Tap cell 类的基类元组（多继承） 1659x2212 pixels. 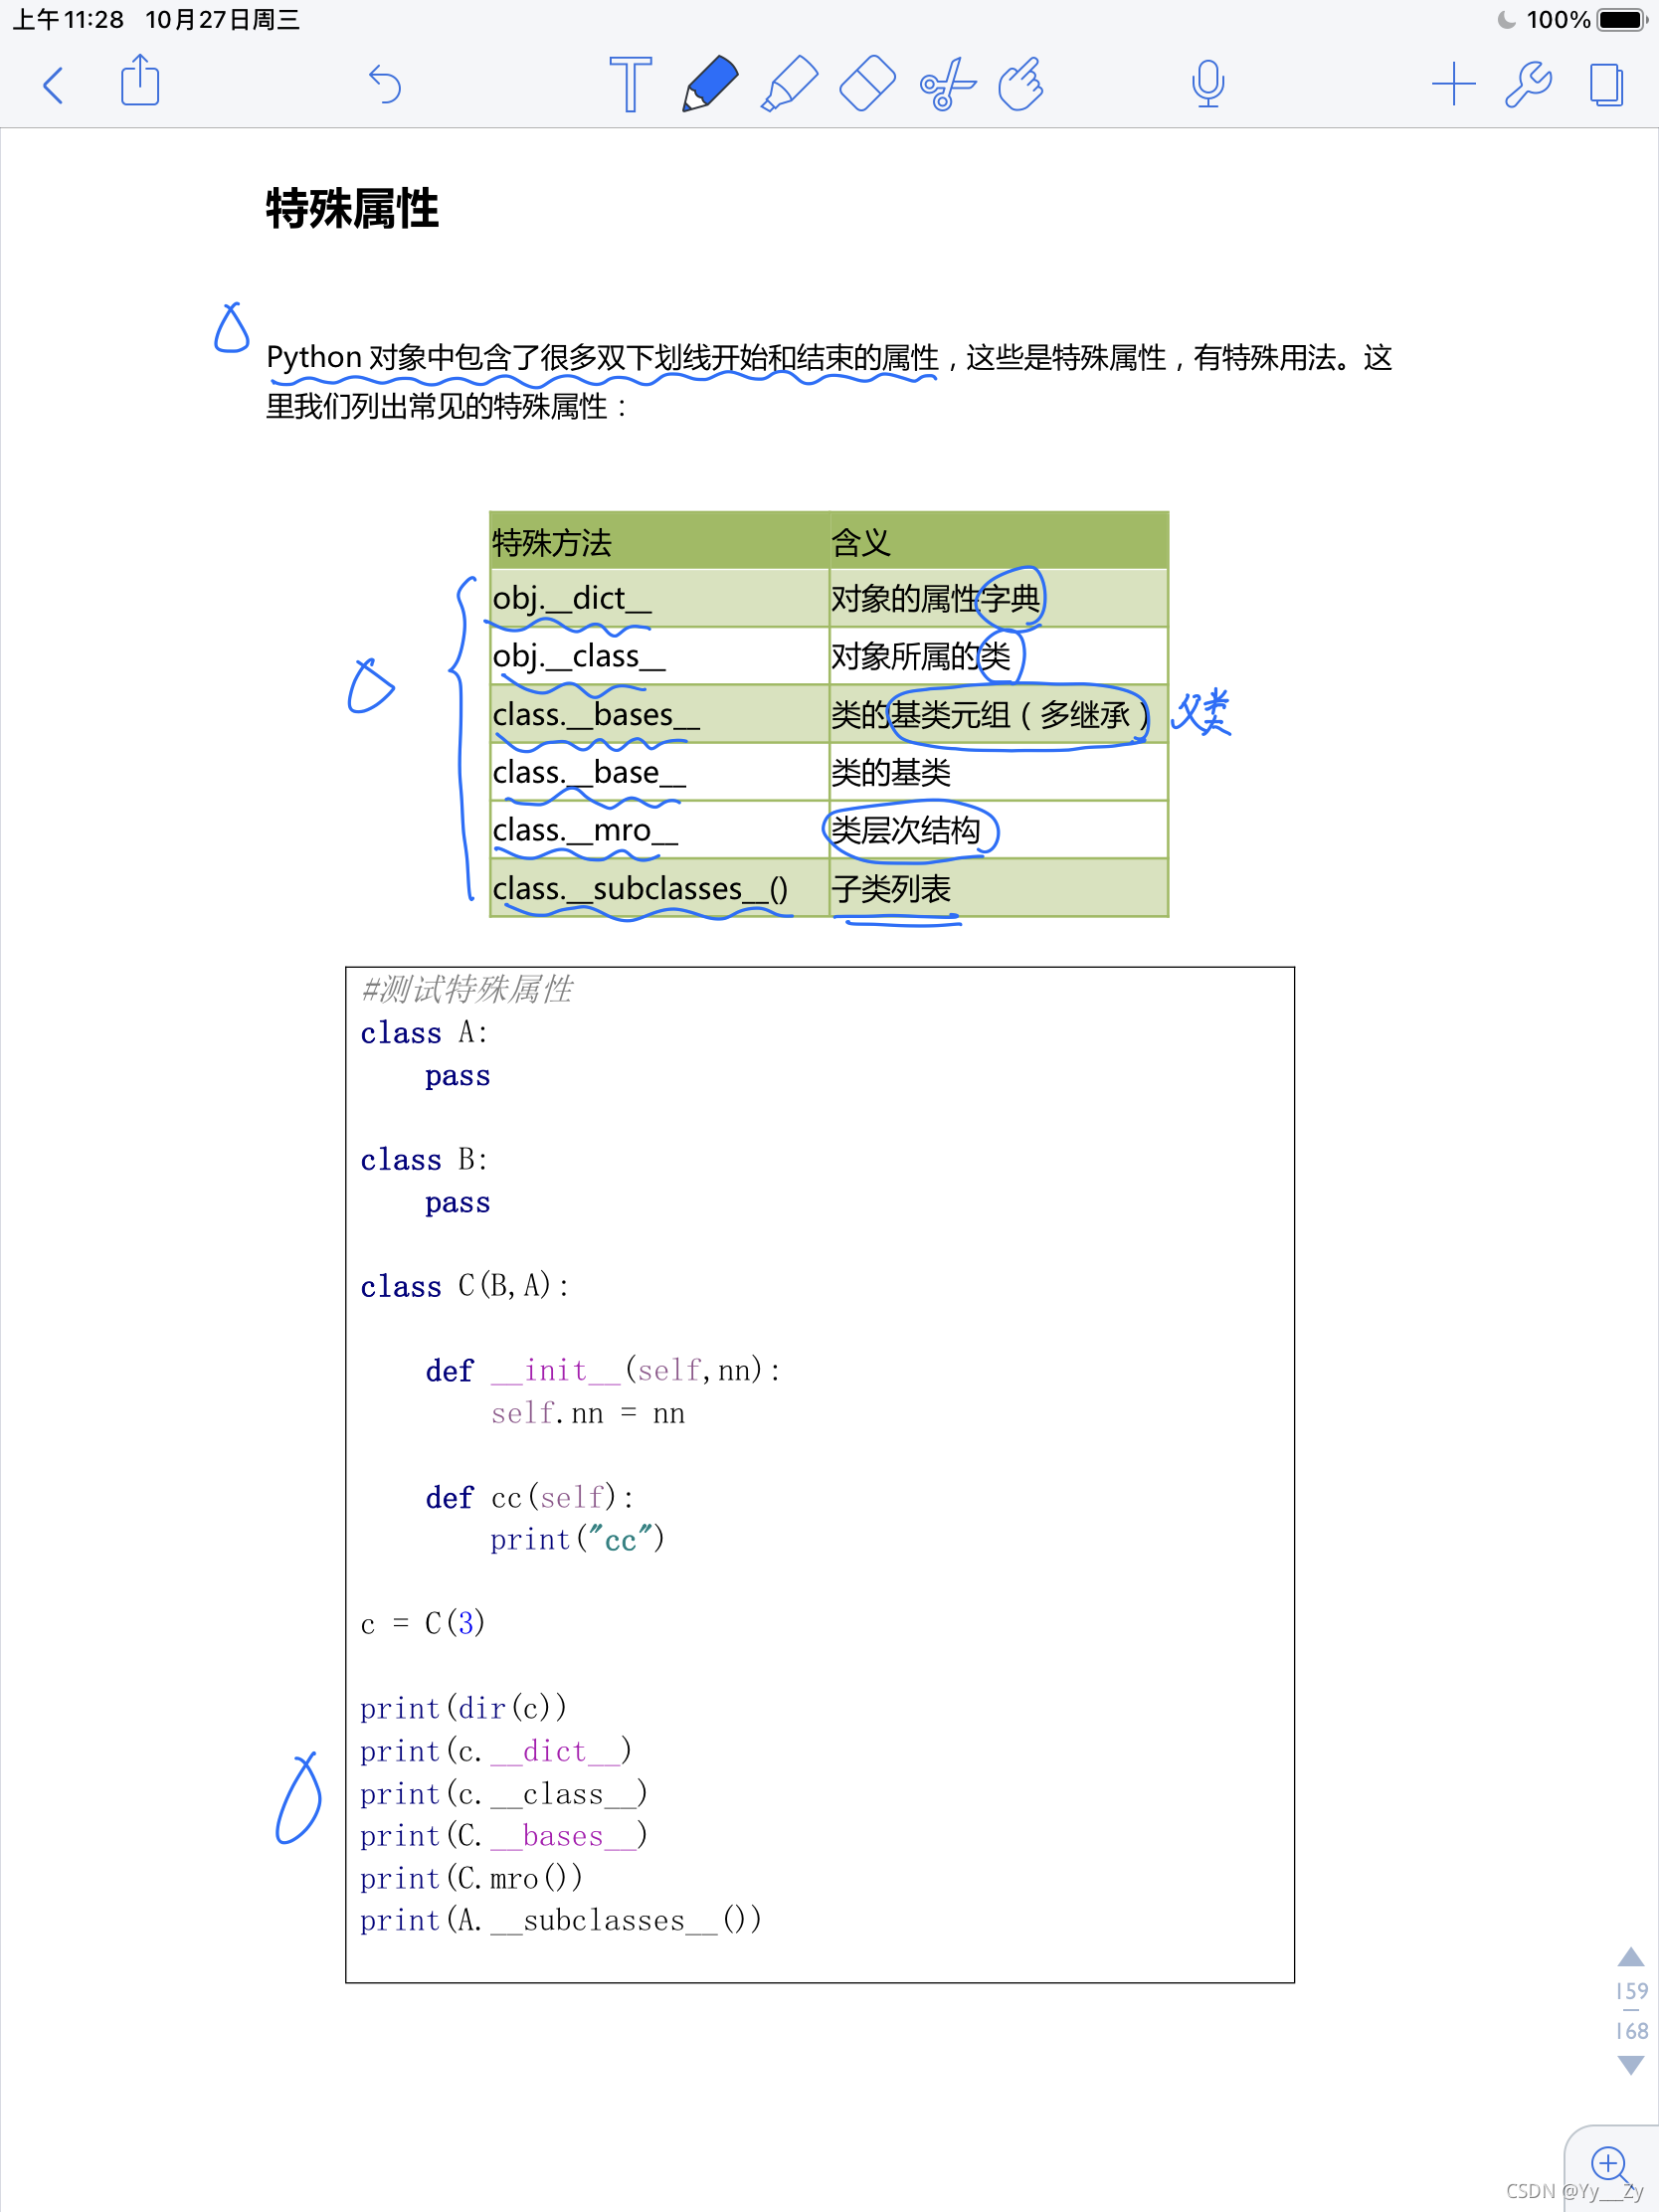(998, 714)
